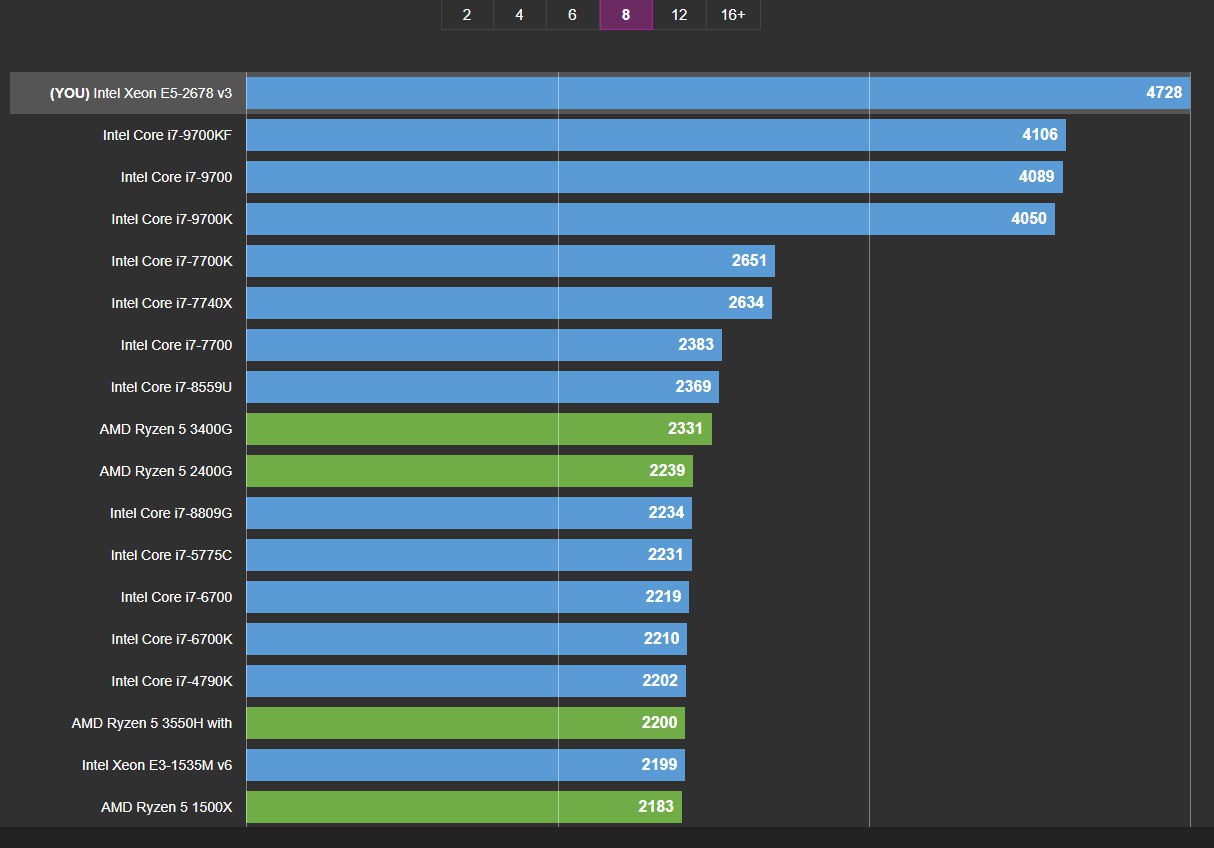Click the Intel Core i7-4790K label
1214x848 pixels.
172,681
